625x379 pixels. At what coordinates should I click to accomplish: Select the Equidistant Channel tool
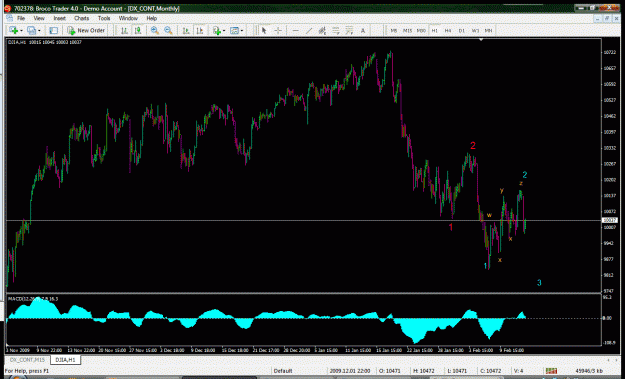point(322,30)
